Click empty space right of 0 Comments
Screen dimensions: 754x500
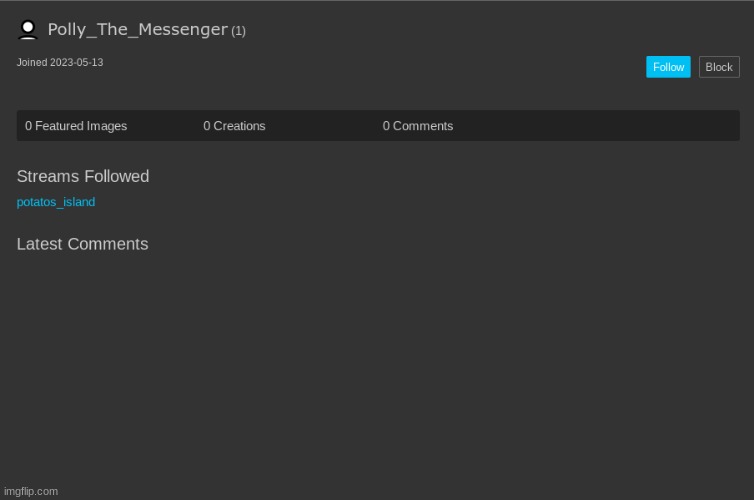click(600, 126)
